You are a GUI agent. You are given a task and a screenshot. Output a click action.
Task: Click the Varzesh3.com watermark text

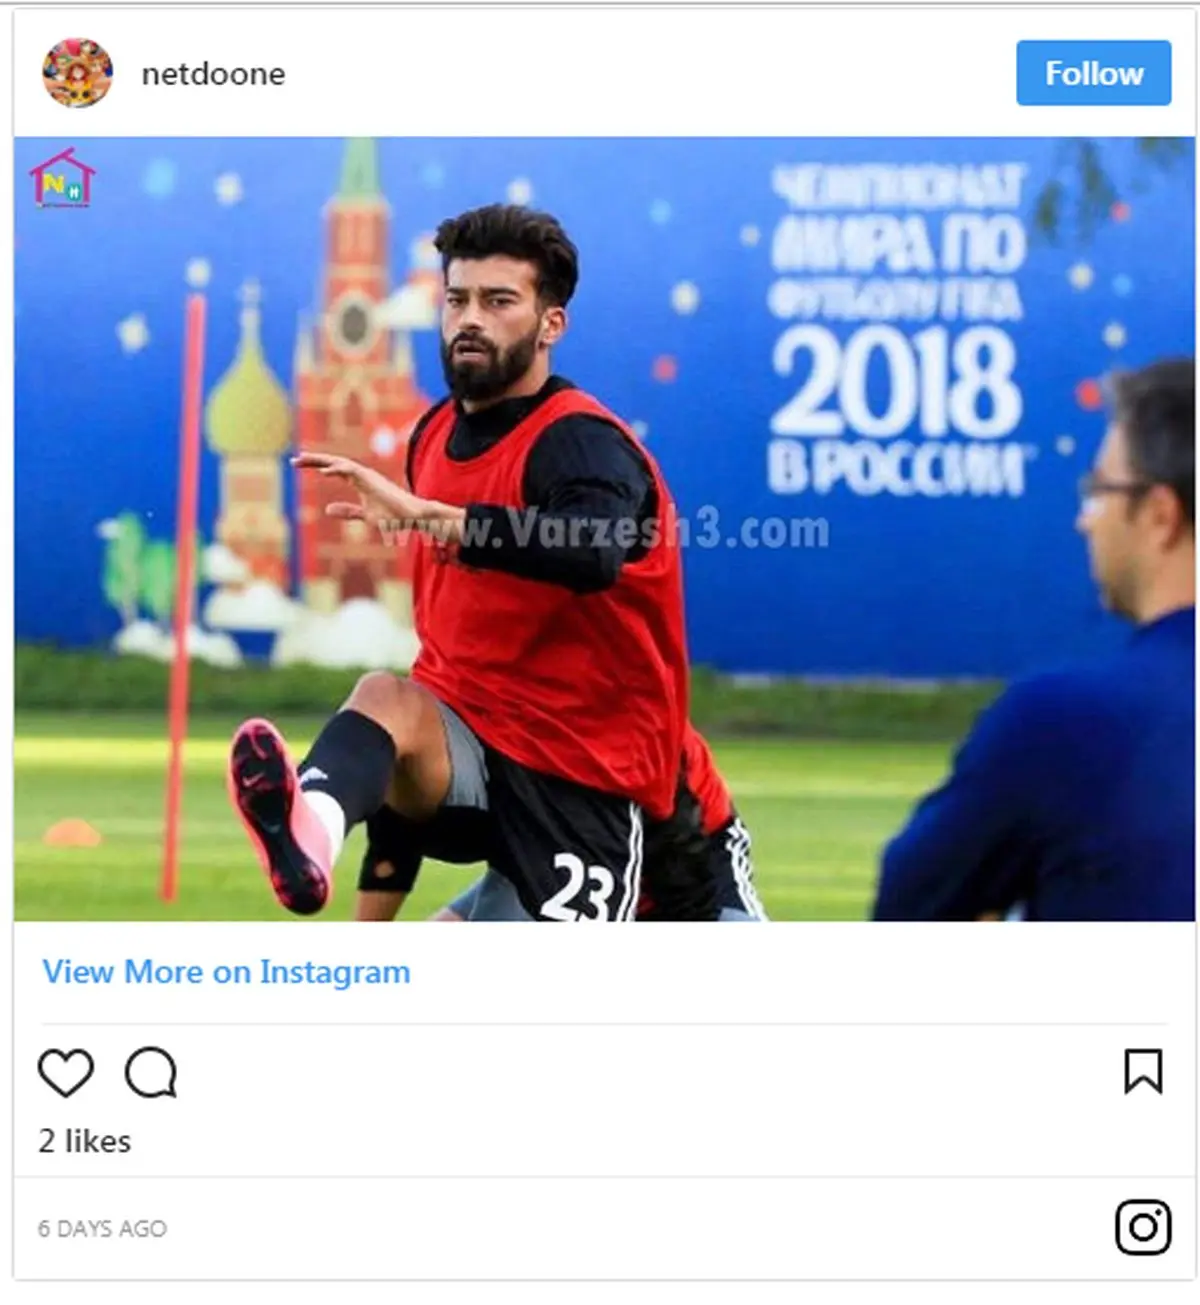pos(604,528)
